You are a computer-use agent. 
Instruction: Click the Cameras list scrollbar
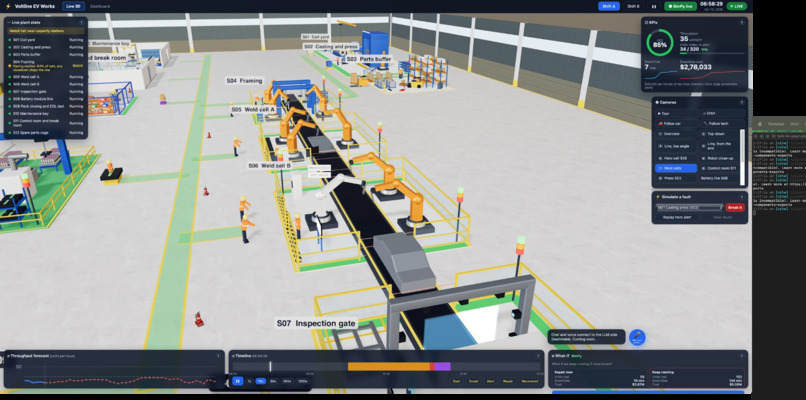point(742,157)
